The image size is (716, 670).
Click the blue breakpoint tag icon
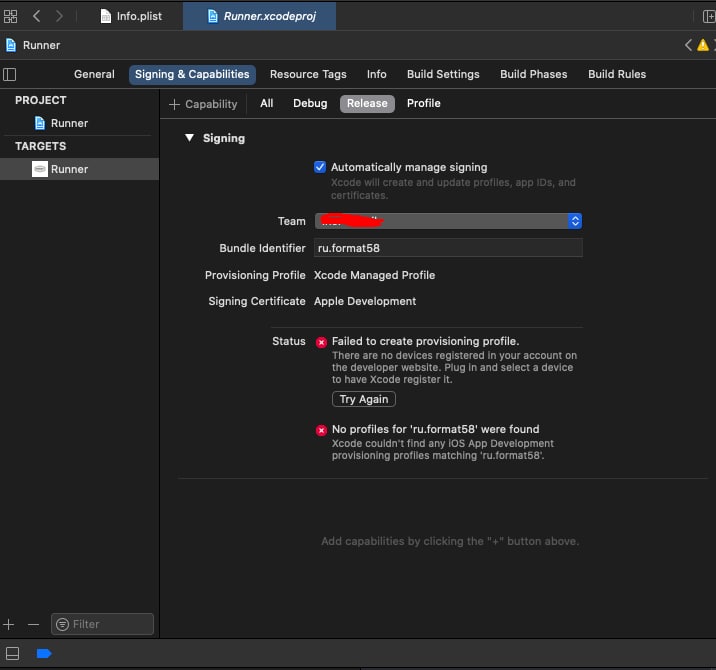pyautogui.click(x=44, y=654)
